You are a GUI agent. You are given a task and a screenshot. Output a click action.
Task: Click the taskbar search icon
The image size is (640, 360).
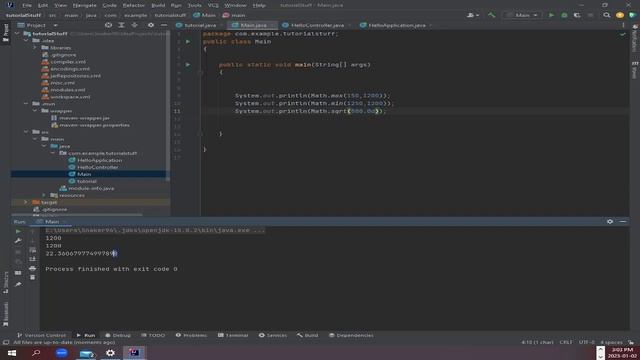pyautogui.click(x=36, y=353)
